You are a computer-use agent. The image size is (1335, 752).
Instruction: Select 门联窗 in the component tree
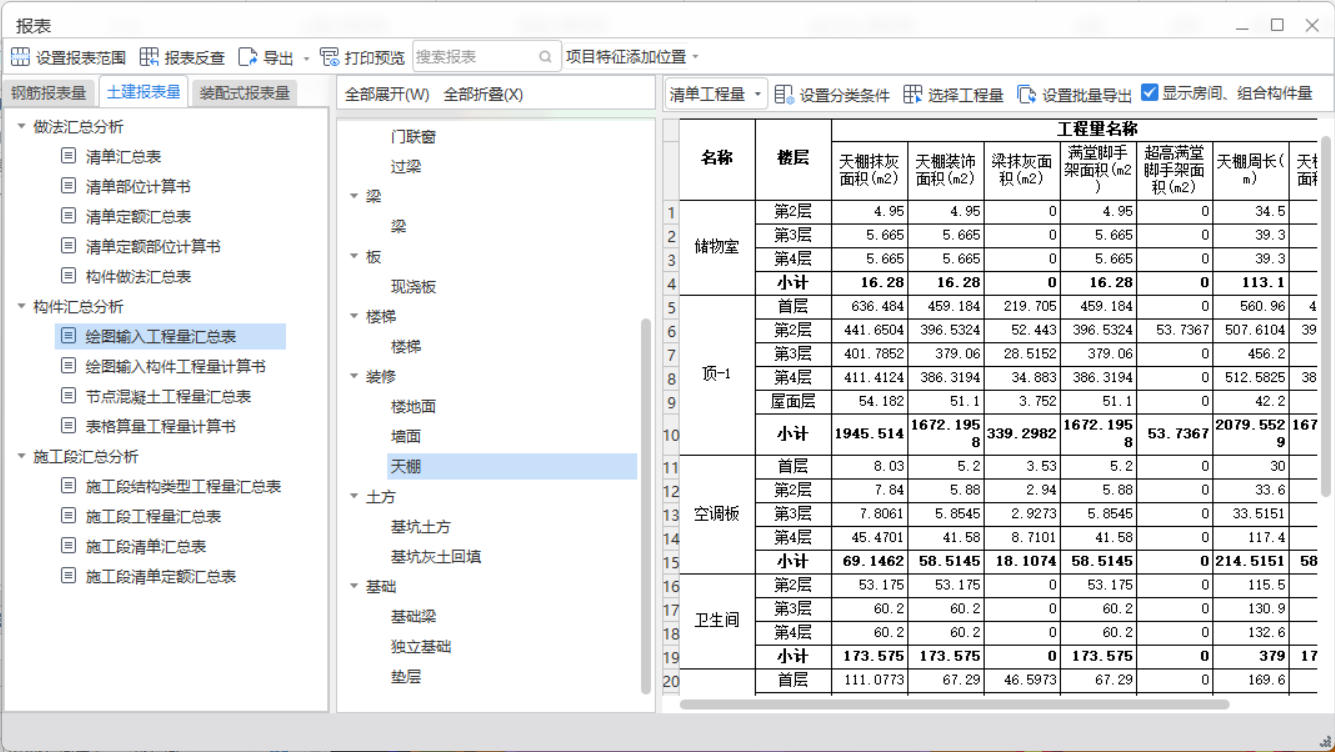point(413,136)
